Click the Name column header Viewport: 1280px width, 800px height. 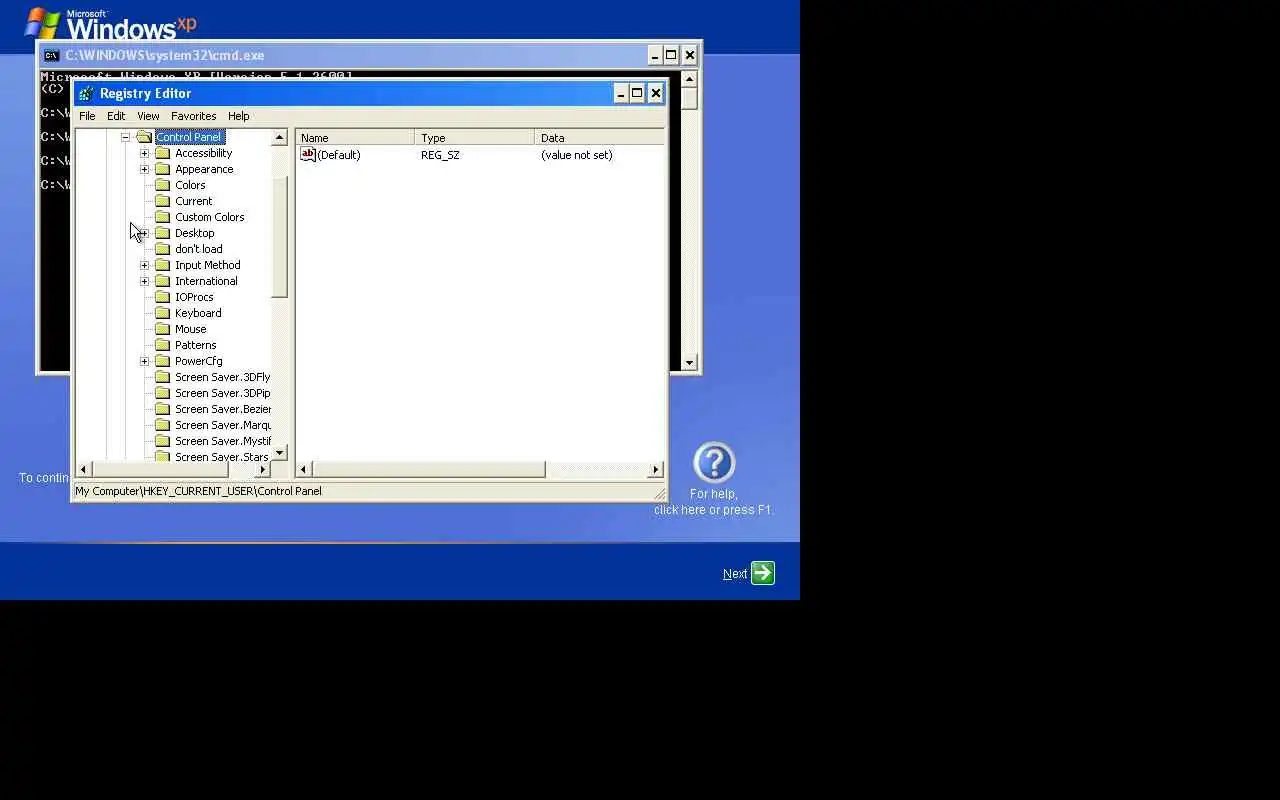355,138
